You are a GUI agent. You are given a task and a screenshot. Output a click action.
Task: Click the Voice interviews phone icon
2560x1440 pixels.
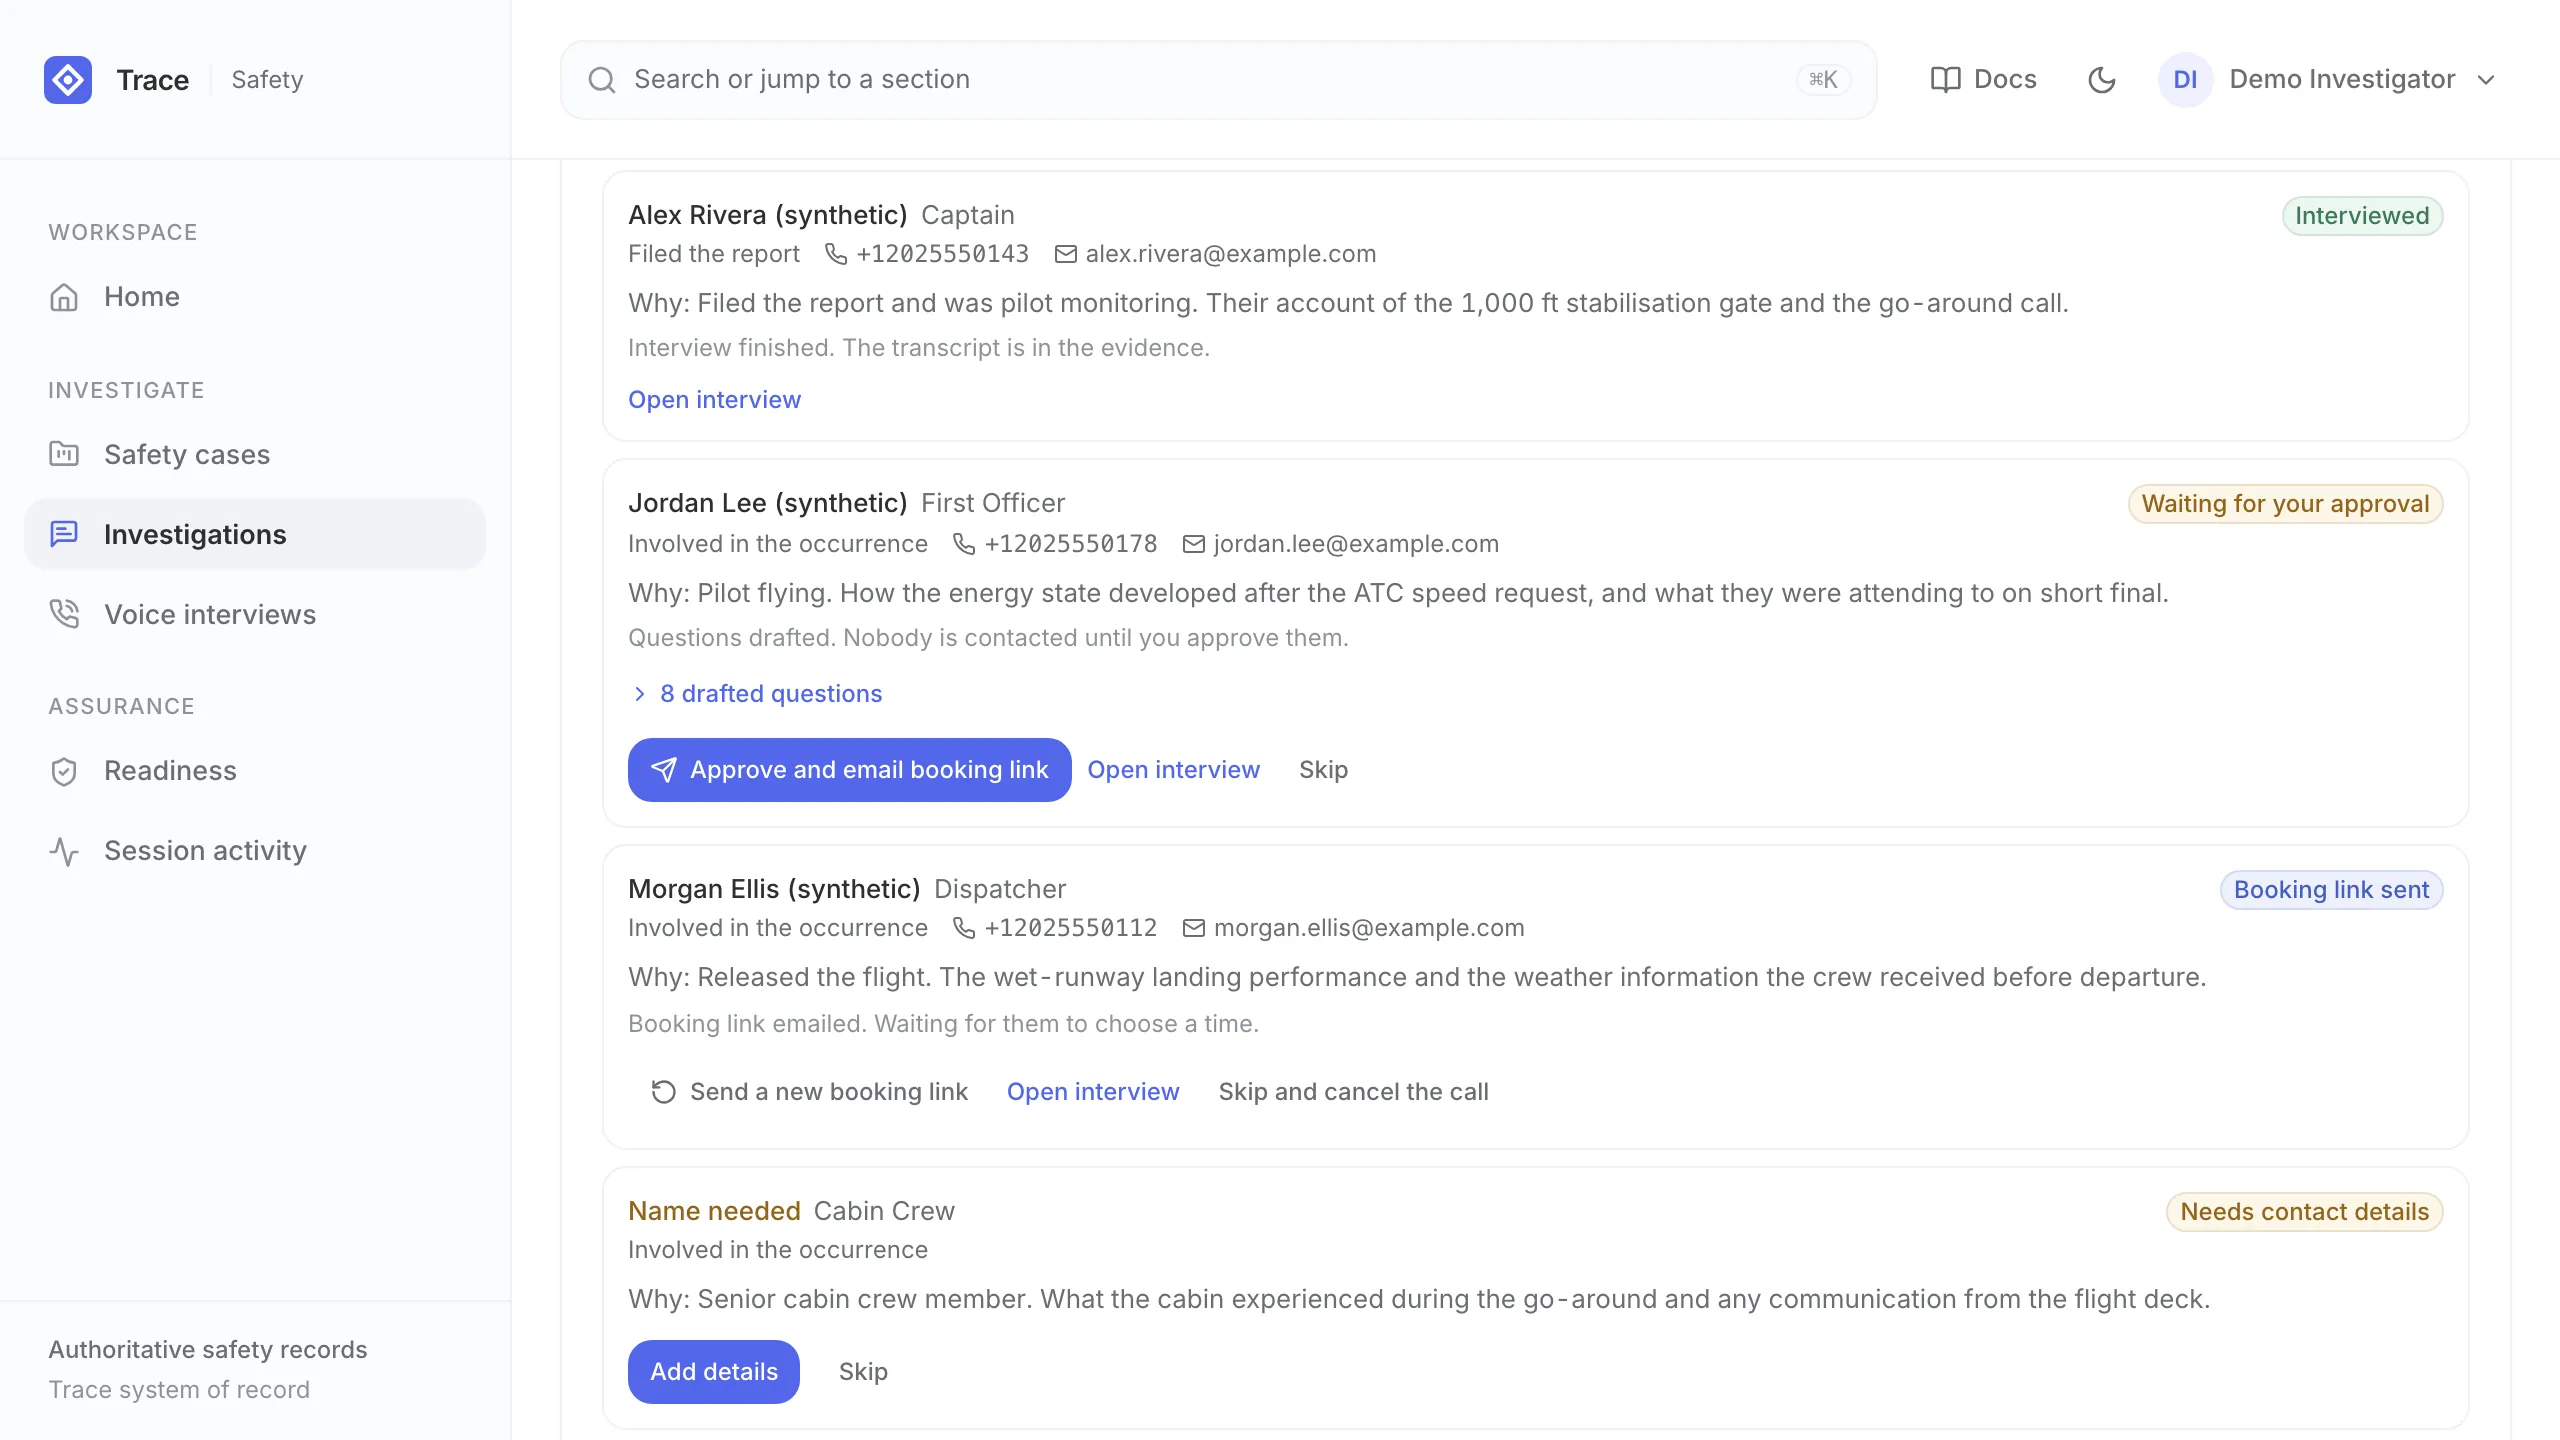click(x=64, y=614)
